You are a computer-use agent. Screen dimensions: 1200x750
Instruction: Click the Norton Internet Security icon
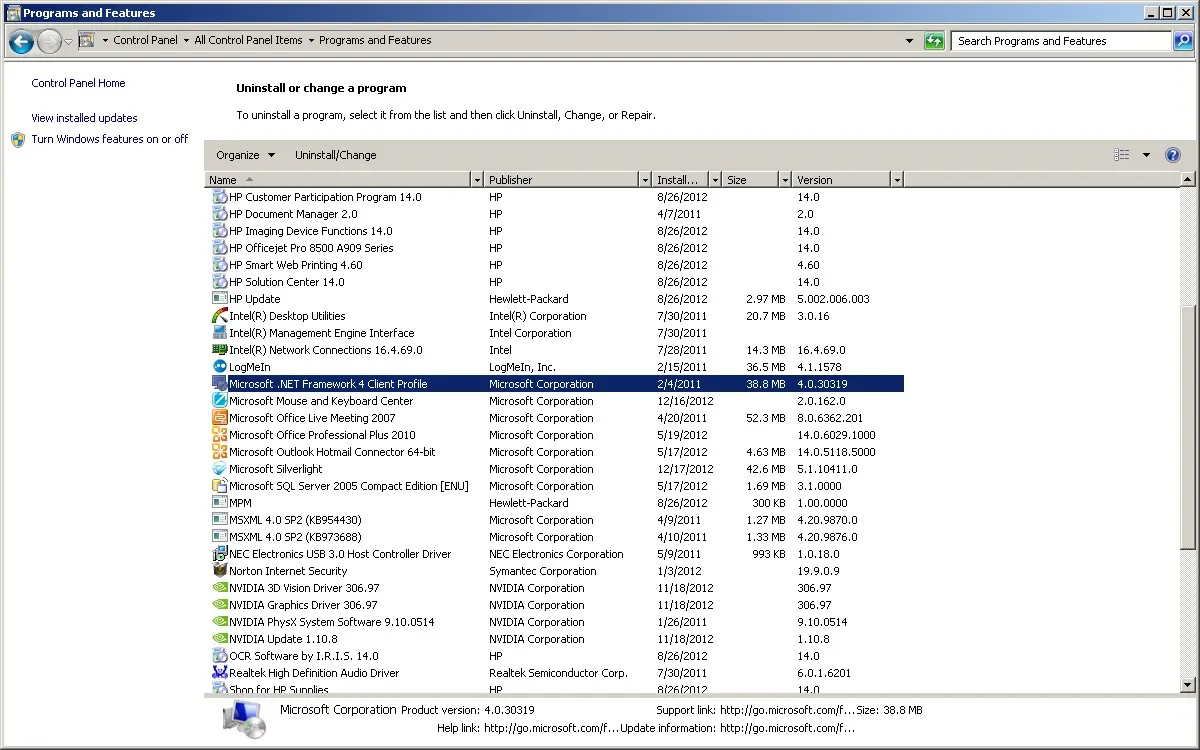coord(220,571)
